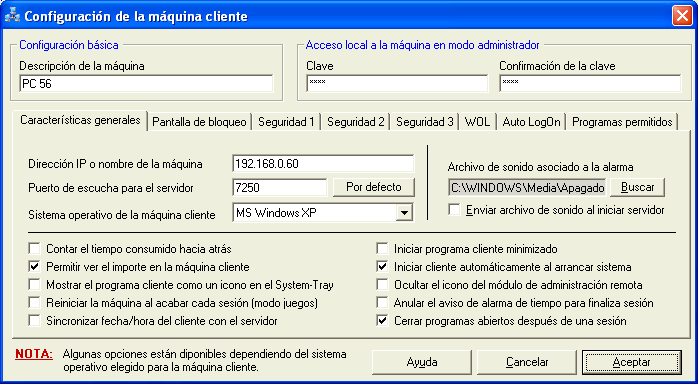Screen dimensions: 698x384
Task: Check Anular el aviso de alarma de tiempo
Action: point(382,303)
